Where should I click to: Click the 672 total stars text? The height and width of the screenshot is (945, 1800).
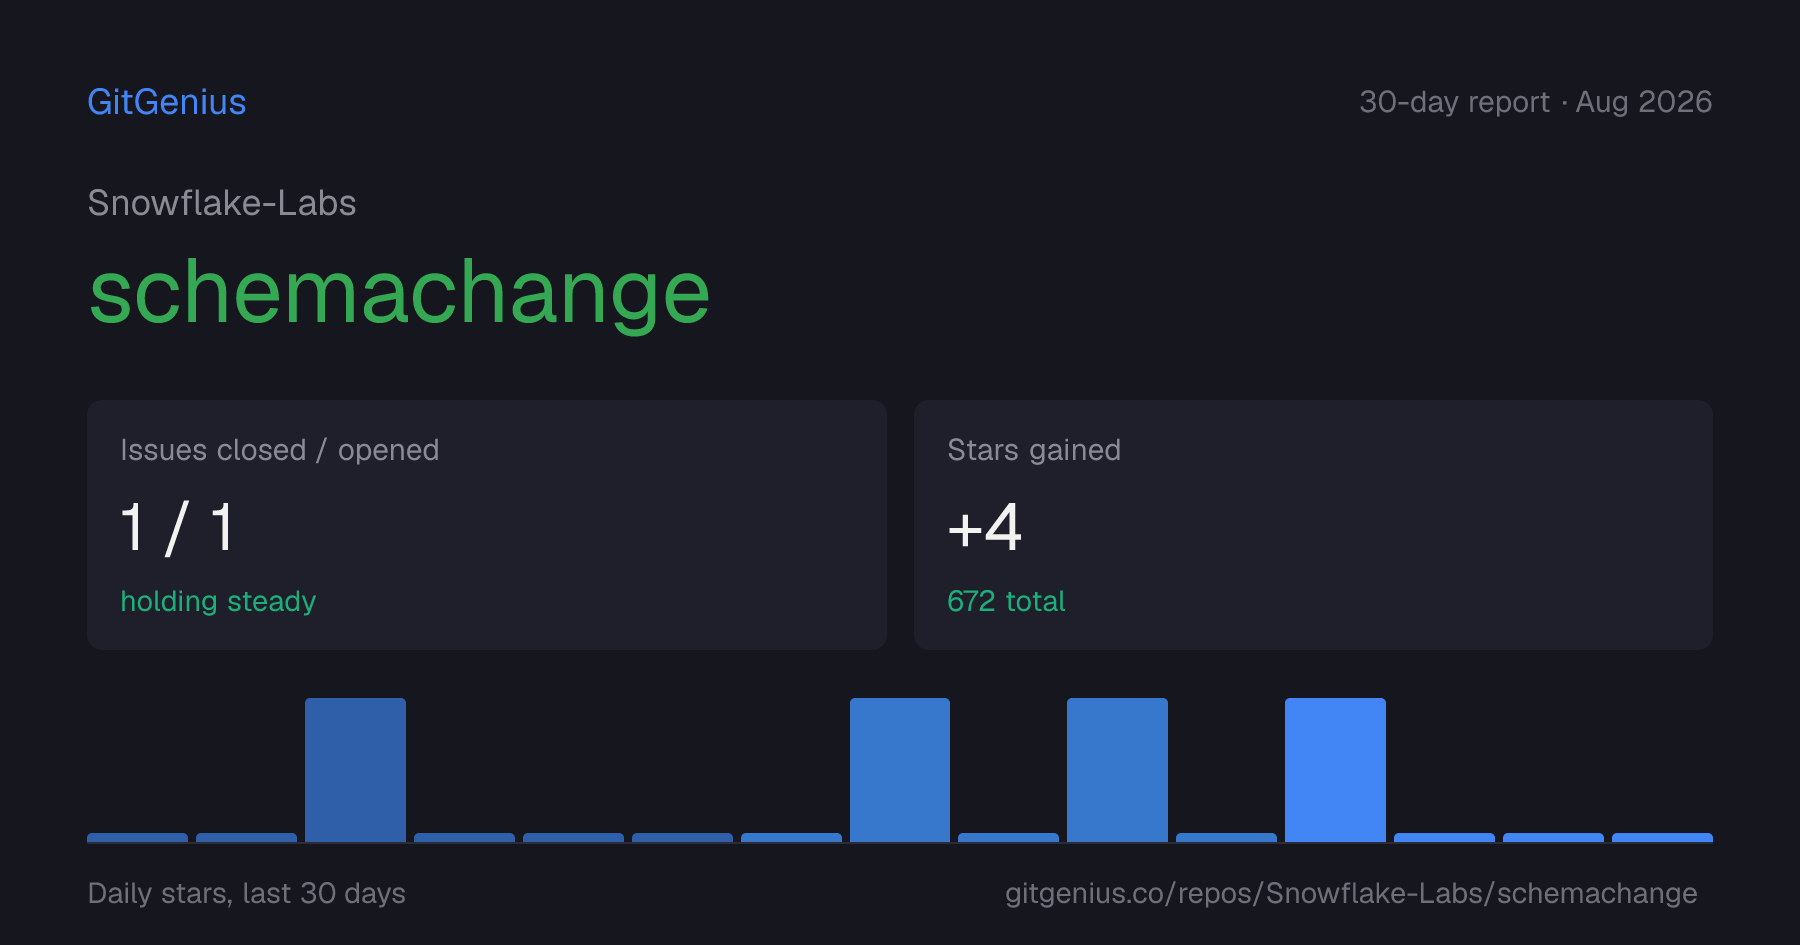(x=1006, y=601)
